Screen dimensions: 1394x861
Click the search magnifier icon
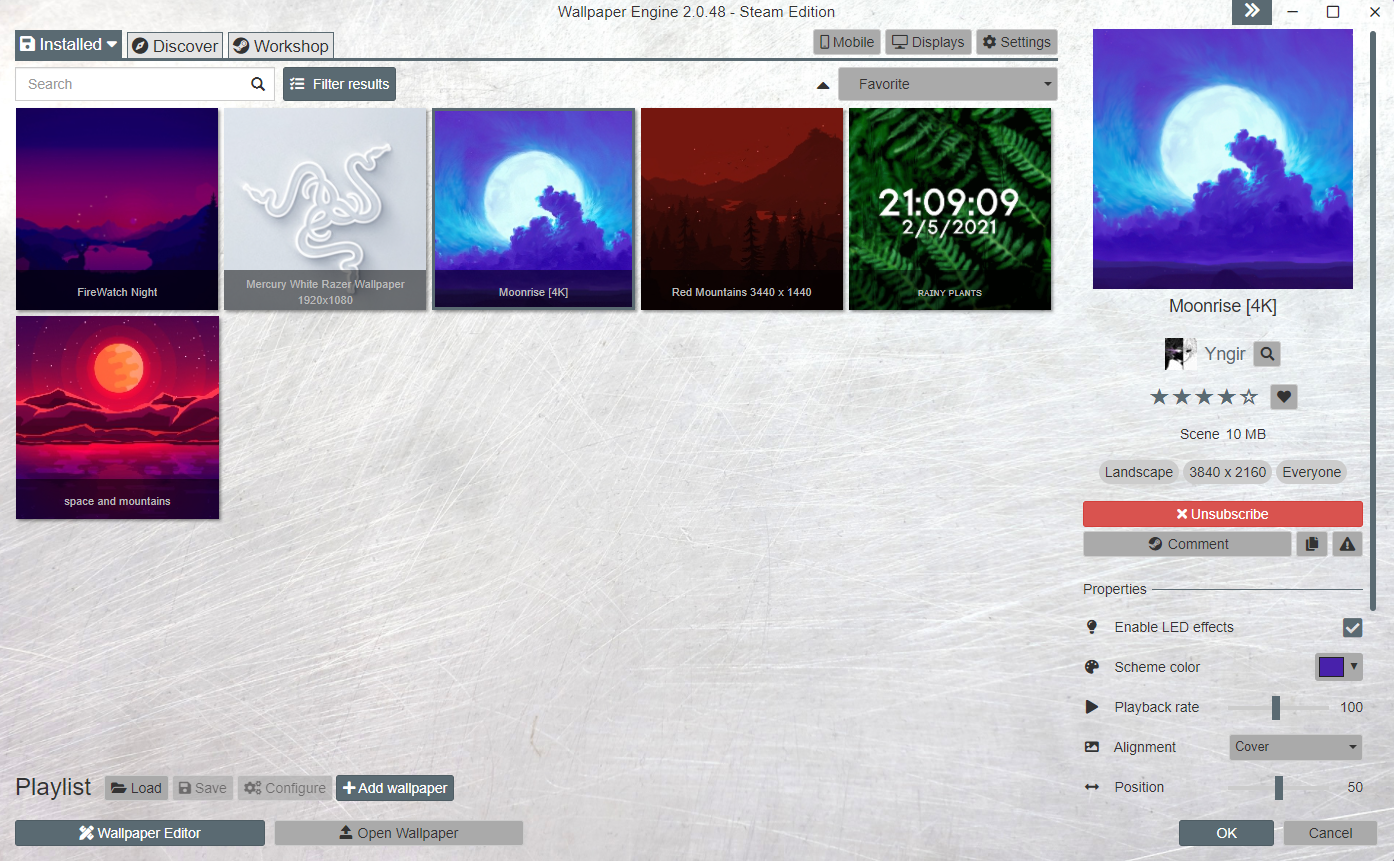click(258, 84)
